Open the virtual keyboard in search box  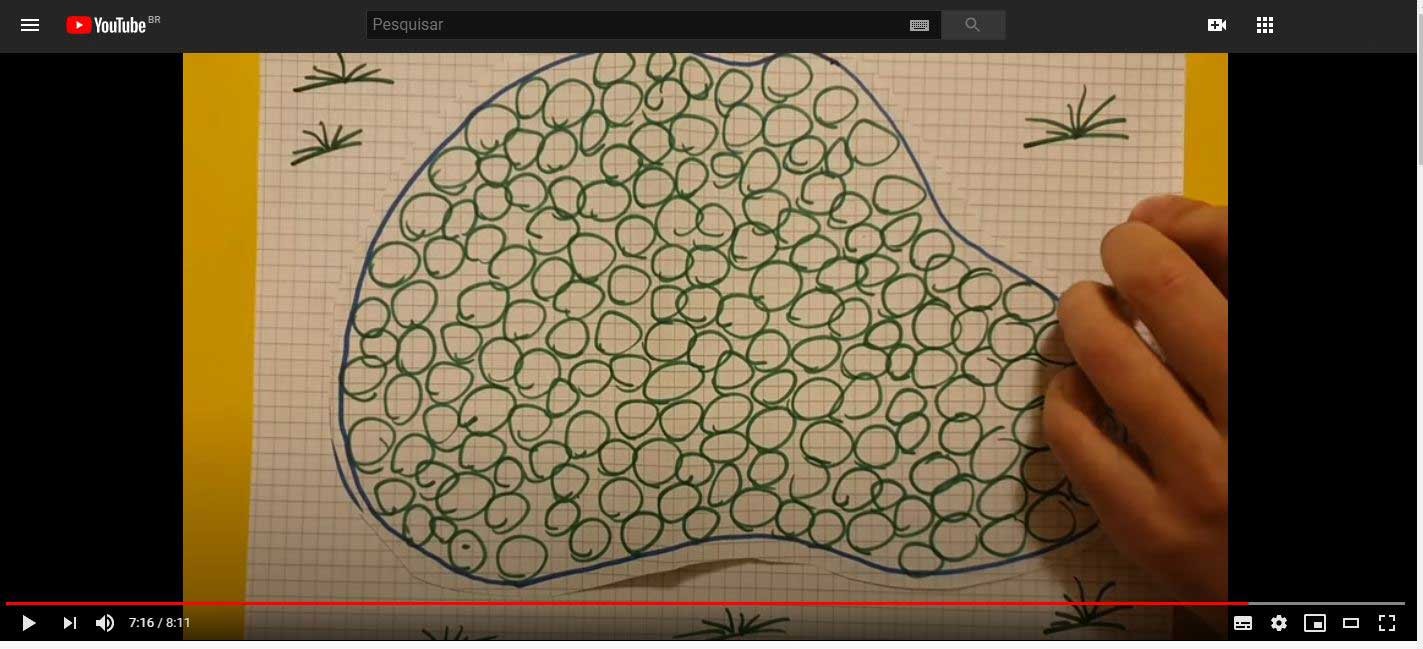click(919, 25)
